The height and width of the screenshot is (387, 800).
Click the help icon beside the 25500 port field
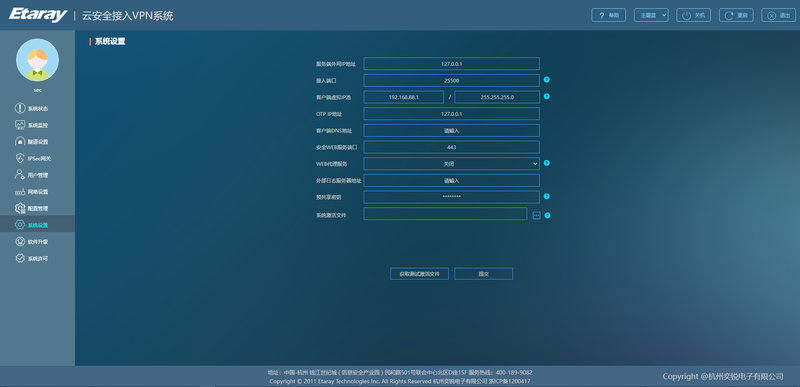tap(546, 80)
